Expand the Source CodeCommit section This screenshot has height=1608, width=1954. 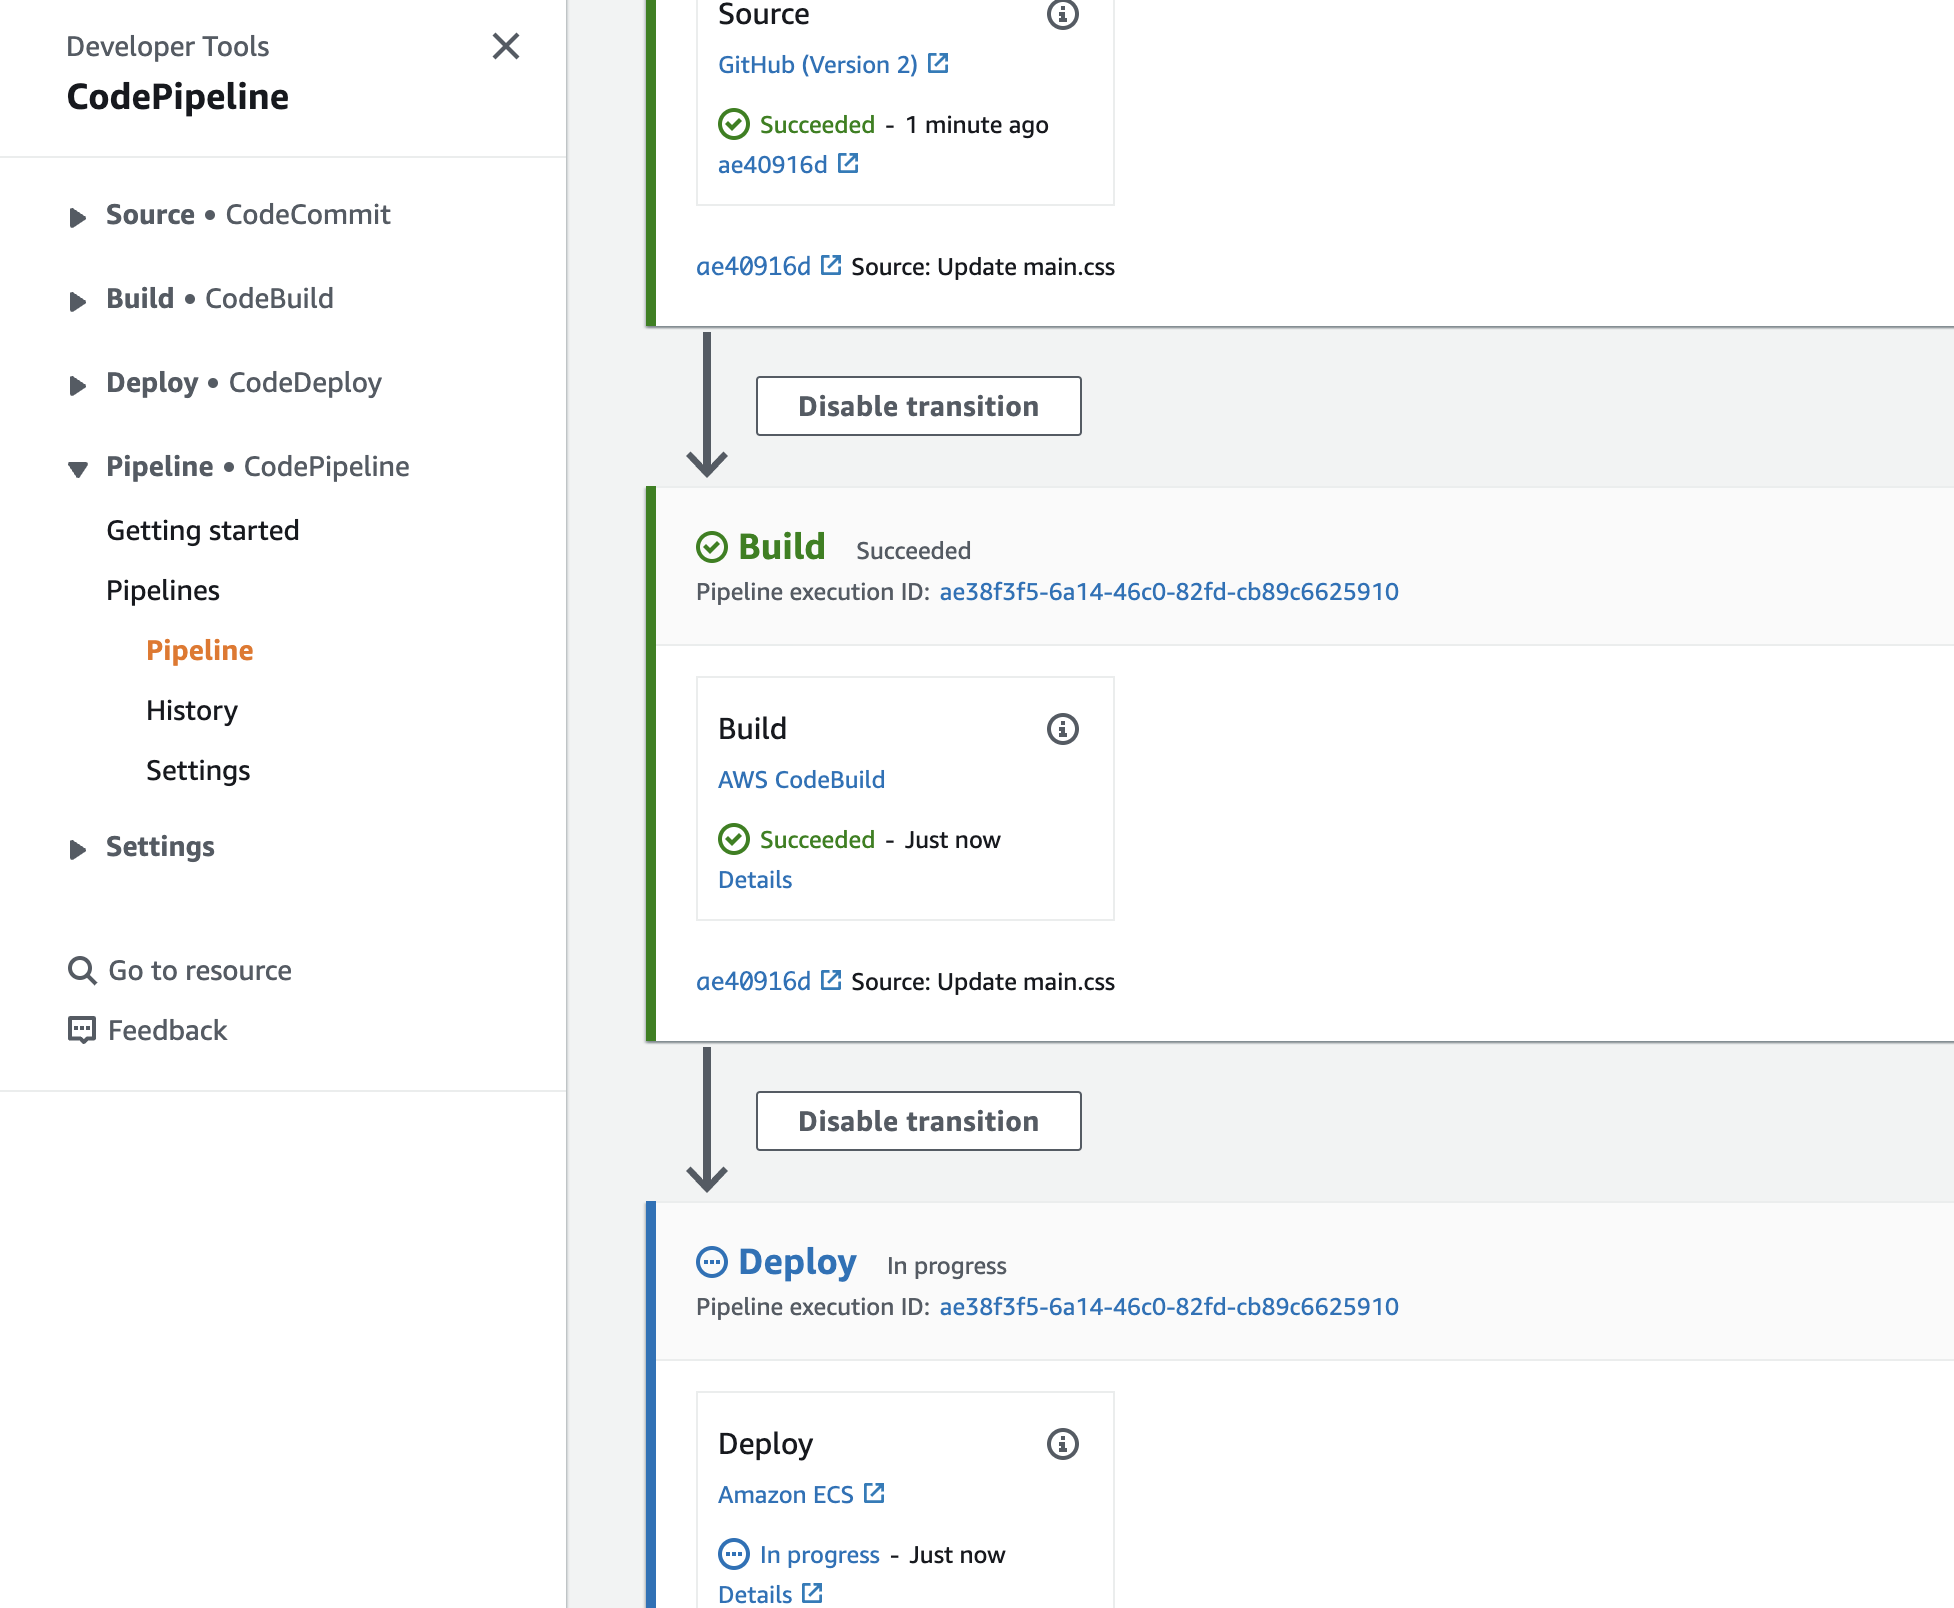(x=77, y=217)
